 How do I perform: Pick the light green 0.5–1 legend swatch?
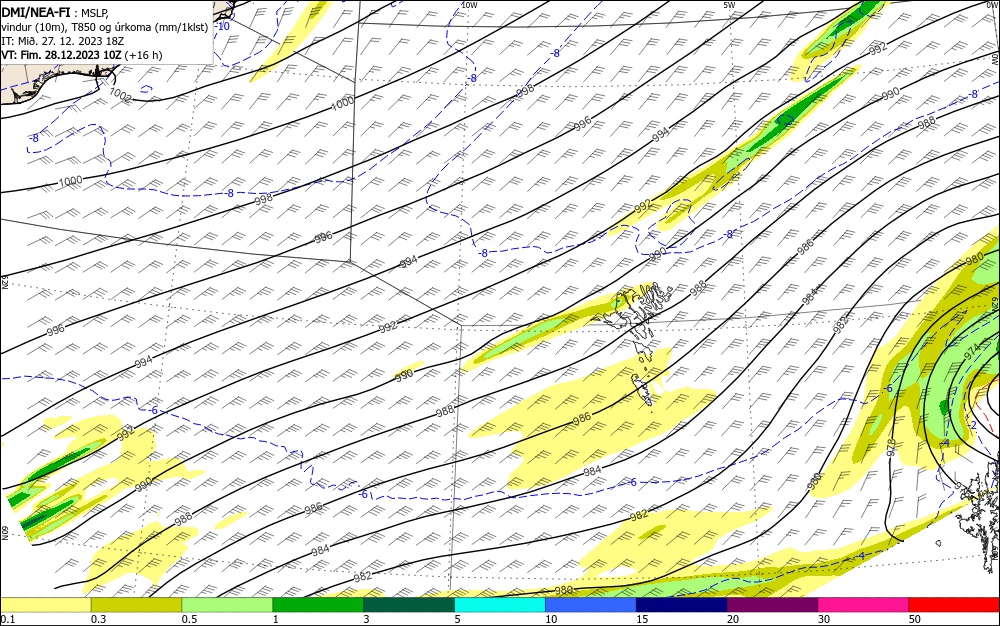[227, 605]
